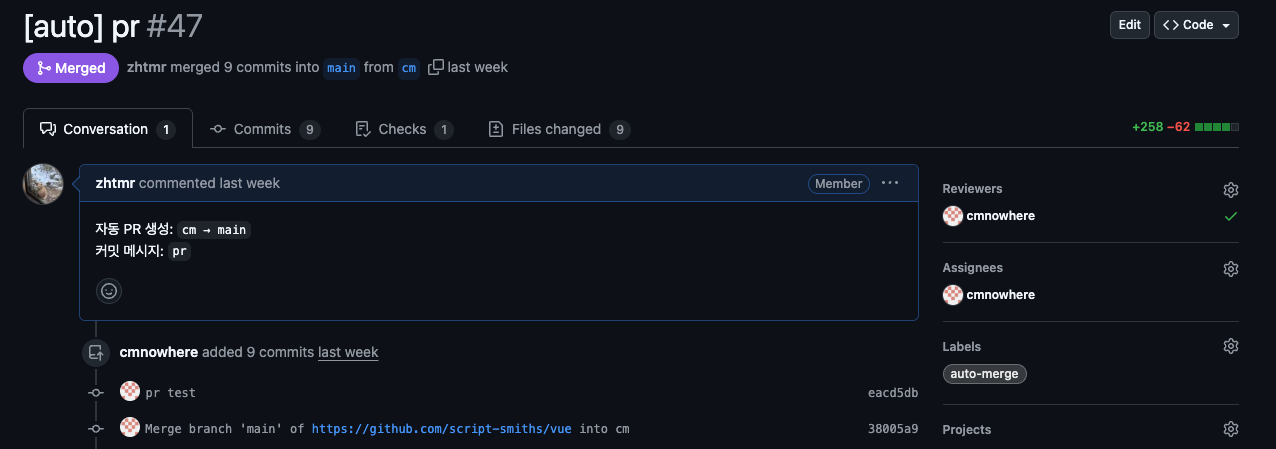The height and width of the screenshot is (449, 1276).
Task: Click zhtmr's profile avatar
Action: coord(43,184)
